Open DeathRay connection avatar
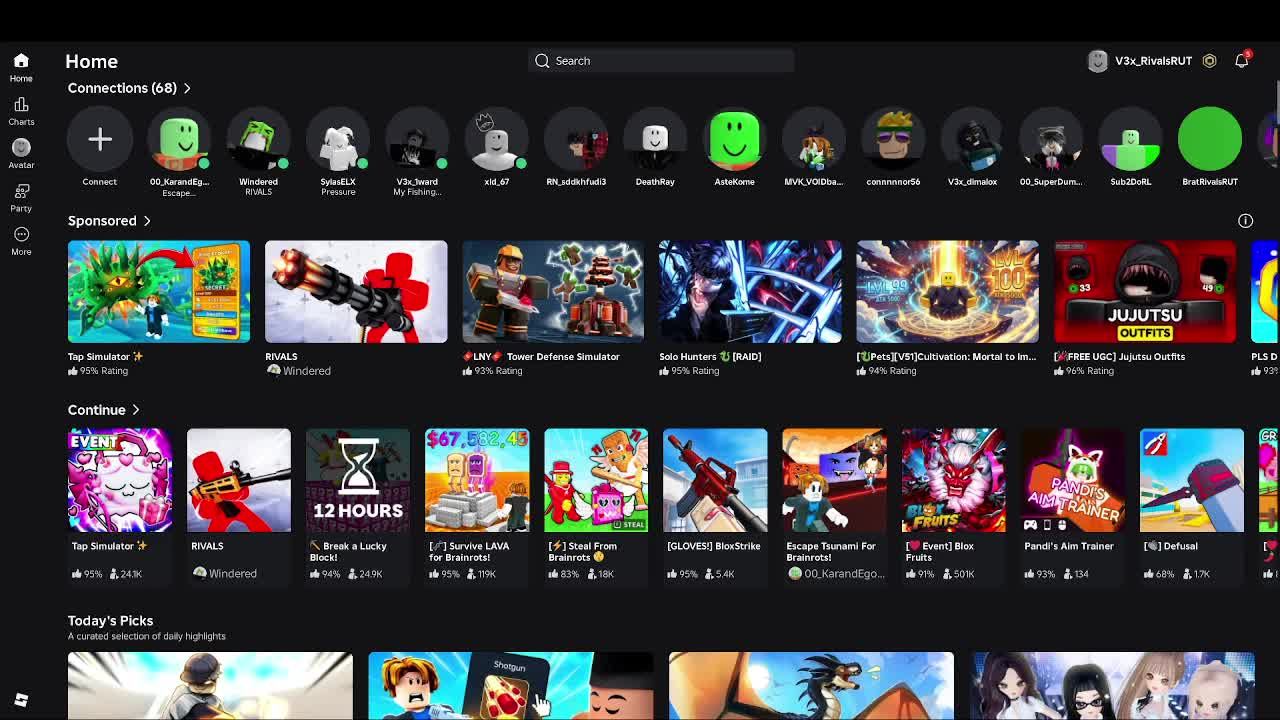 coord(655,139)
